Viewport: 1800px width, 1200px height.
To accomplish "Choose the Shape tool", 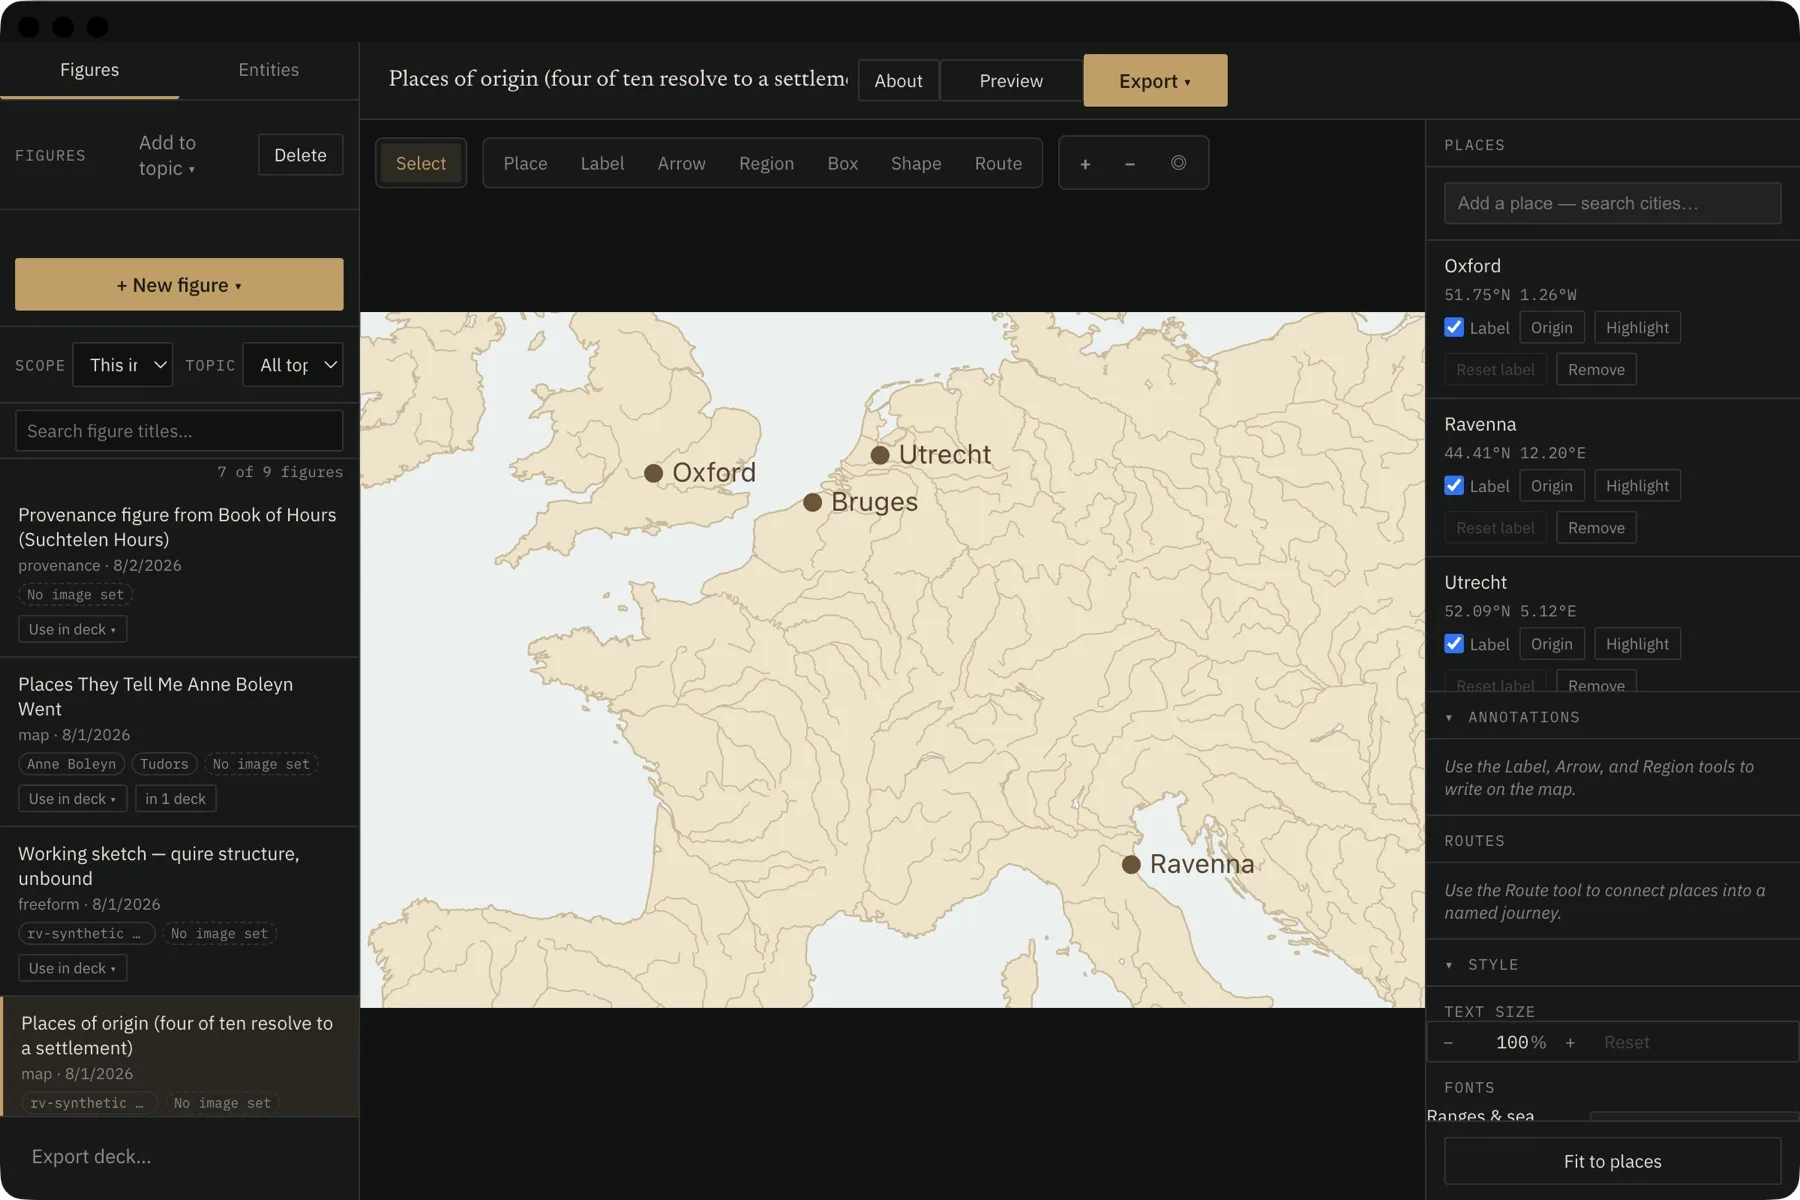I will [916, 163].
